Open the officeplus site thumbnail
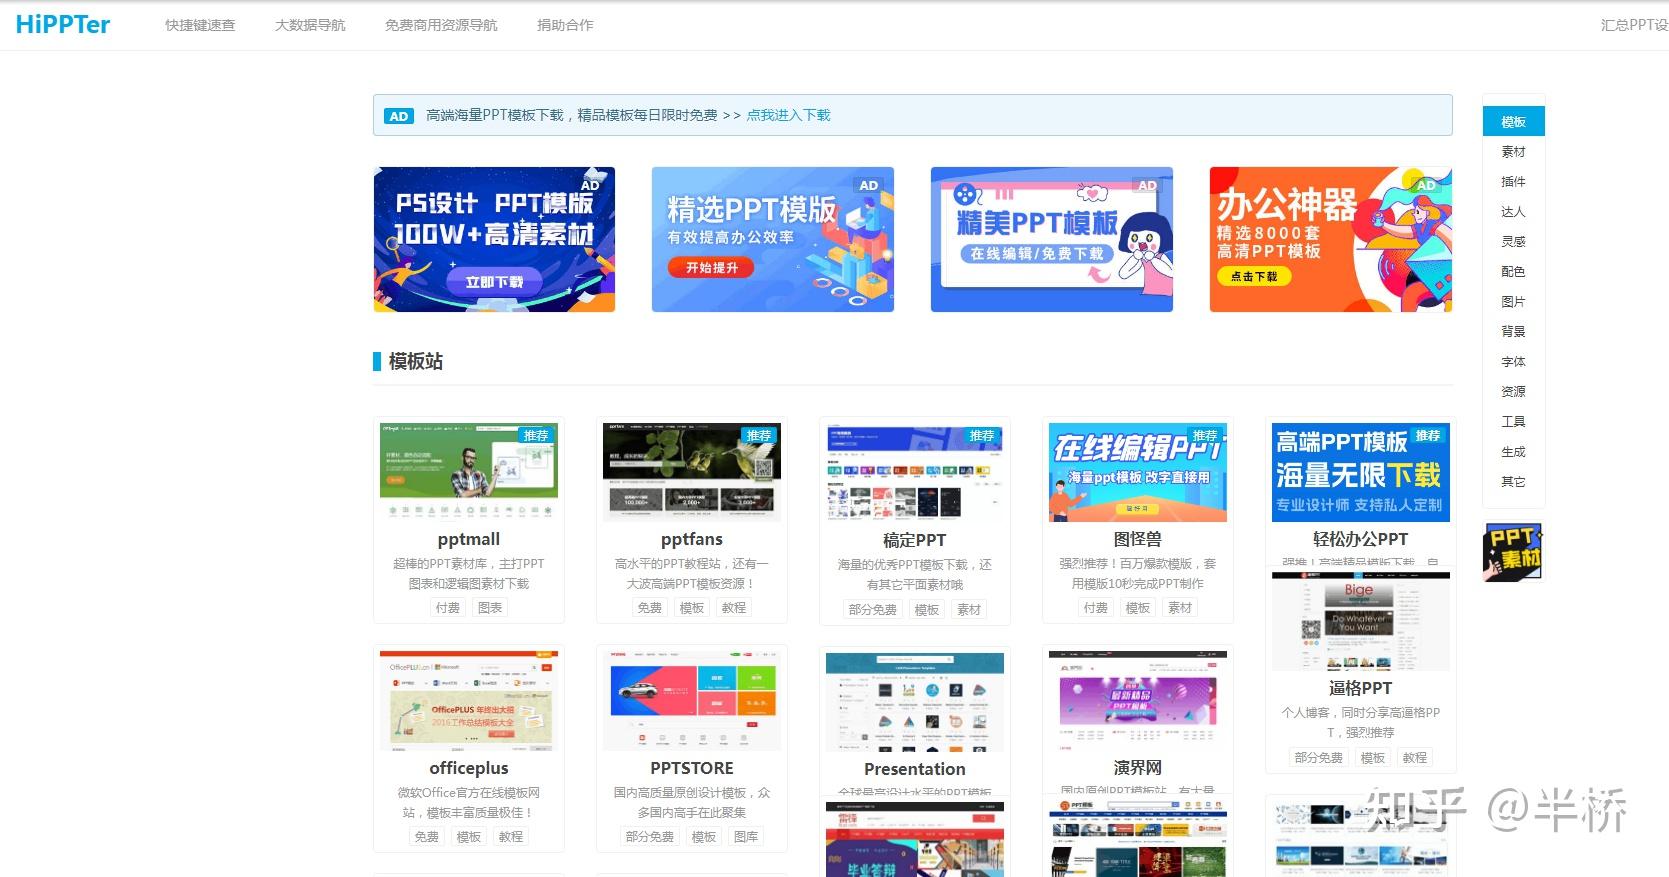The width and height of the screenshot is (1669, 877). point(469,701)
